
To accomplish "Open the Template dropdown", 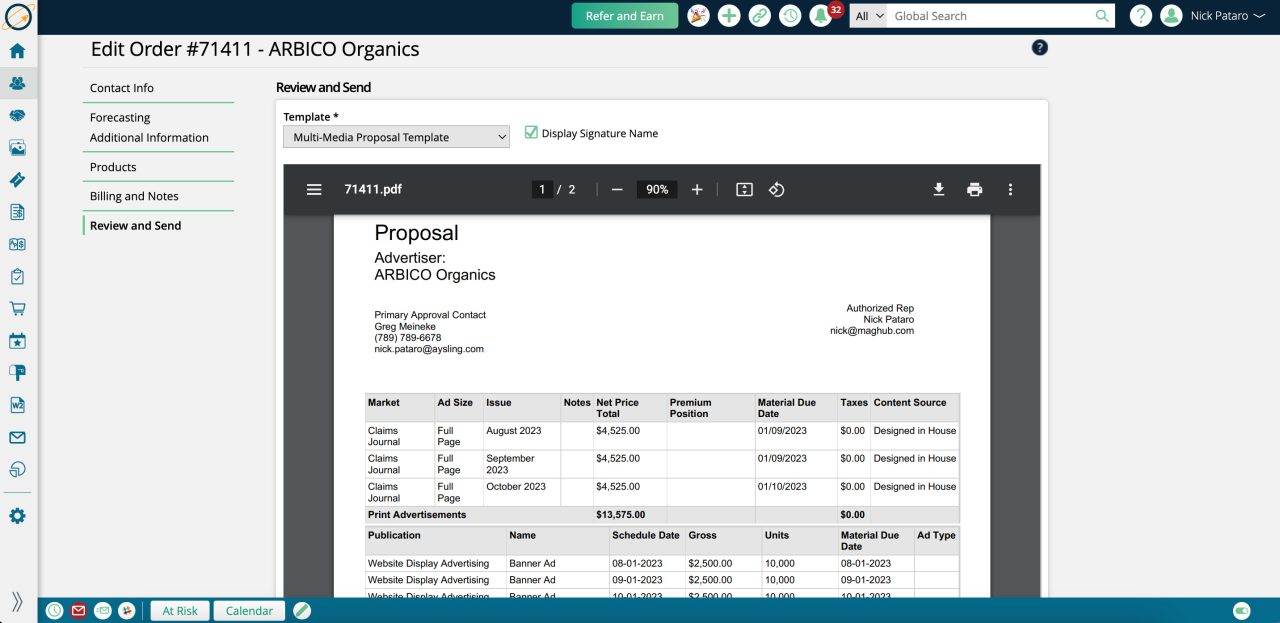I will pyautogui.click(x=396, y=136).
